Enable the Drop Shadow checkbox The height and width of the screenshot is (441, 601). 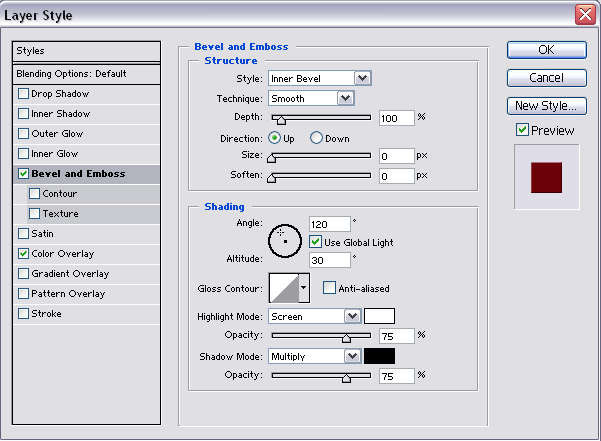click(23, 94)
